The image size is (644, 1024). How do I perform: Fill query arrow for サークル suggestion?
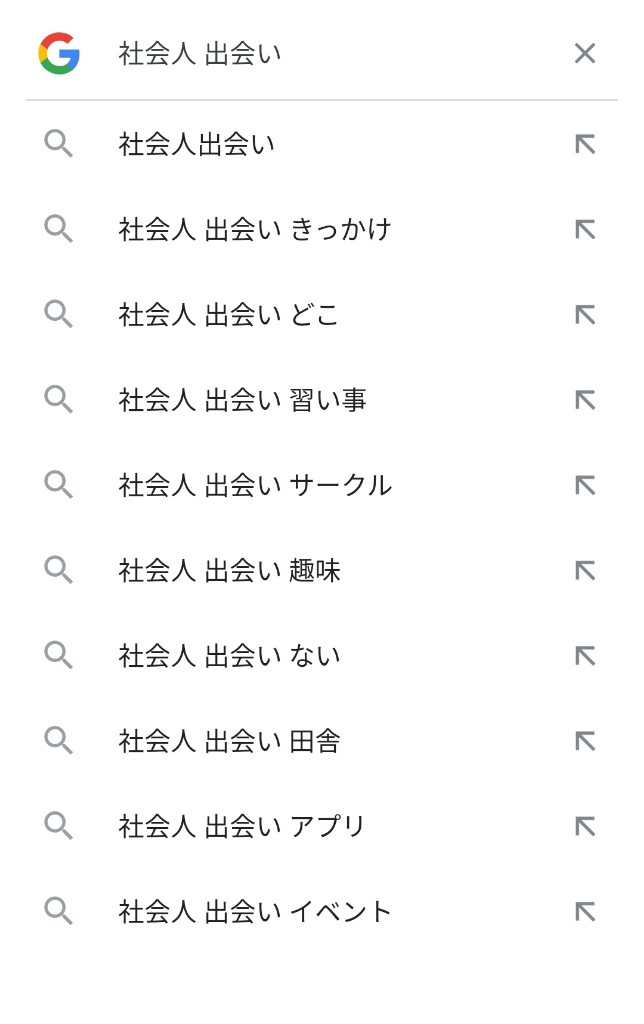coord(585,485)
